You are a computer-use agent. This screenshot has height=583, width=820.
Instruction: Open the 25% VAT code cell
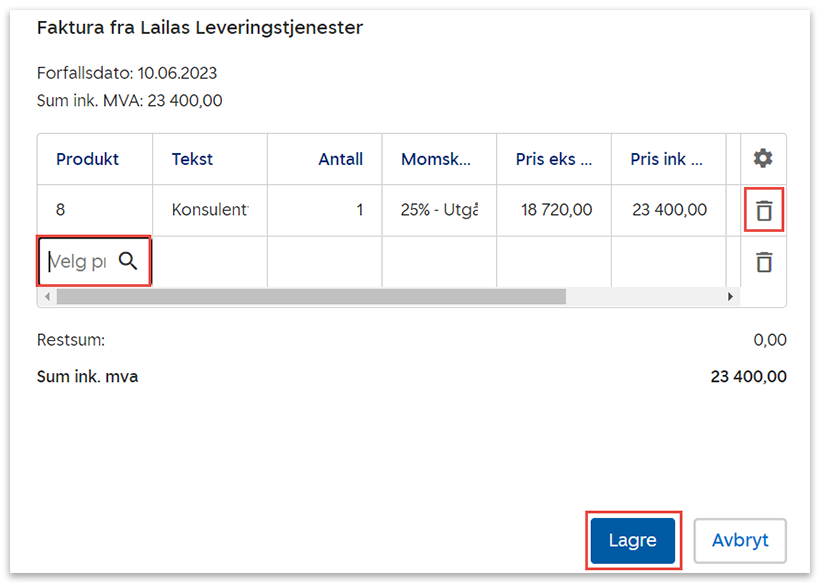[439, 211]
